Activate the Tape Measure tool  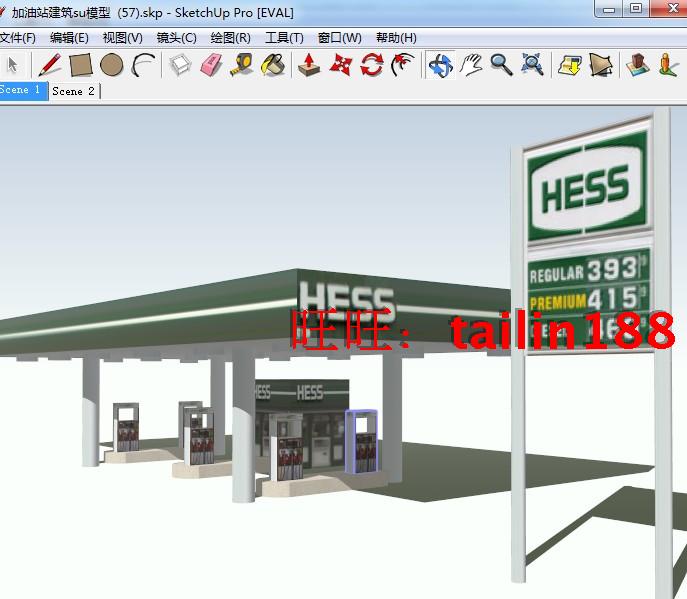pyautogui.click(x=241, y=65)
